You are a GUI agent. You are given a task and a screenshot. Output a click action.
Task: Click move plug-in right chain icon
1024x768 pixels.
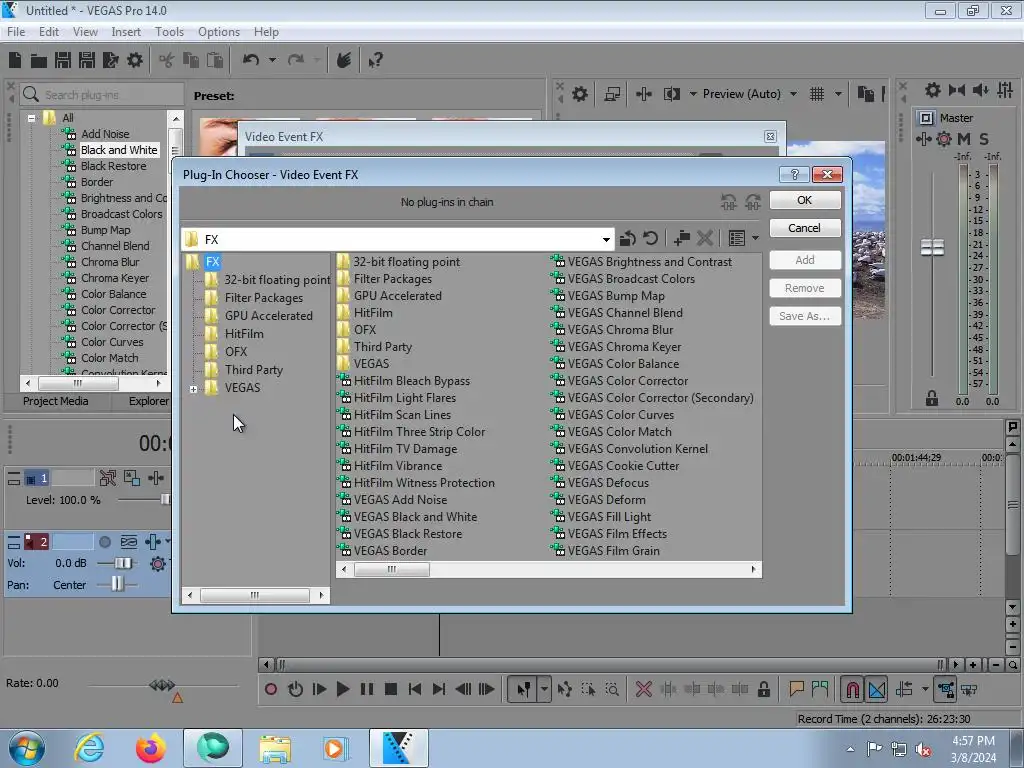(x=753, y=202)
